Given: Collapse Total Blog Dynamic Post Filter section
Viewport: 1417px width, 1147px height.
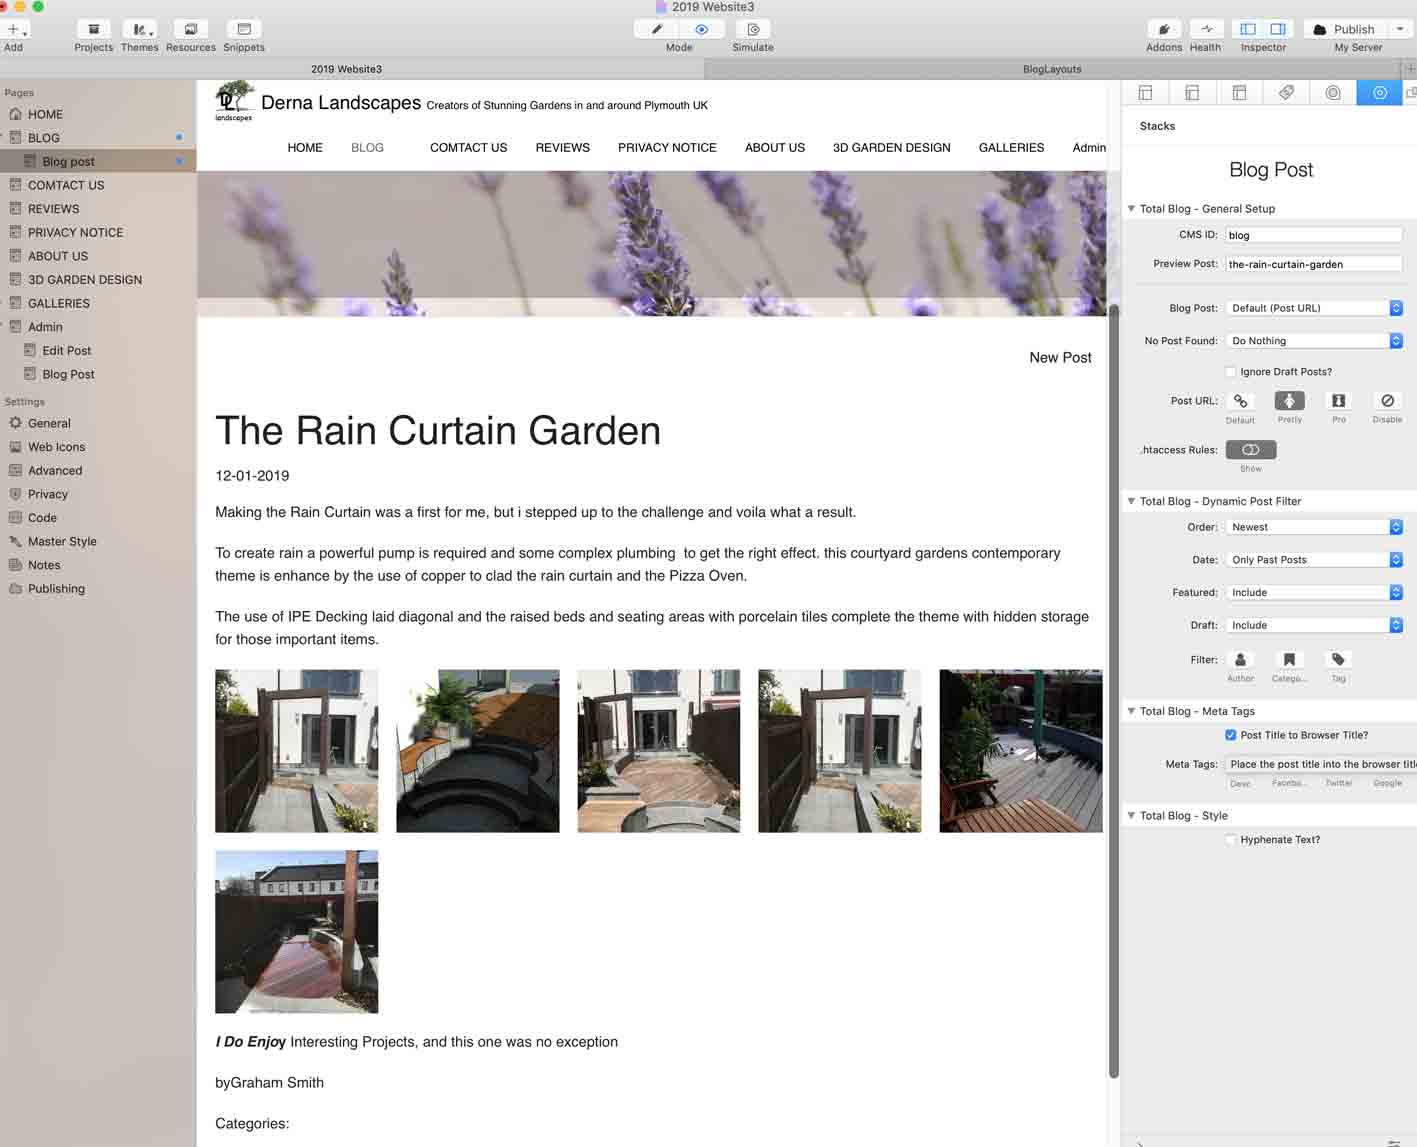Looking at the screenshot, I should tap(1131, 501).
